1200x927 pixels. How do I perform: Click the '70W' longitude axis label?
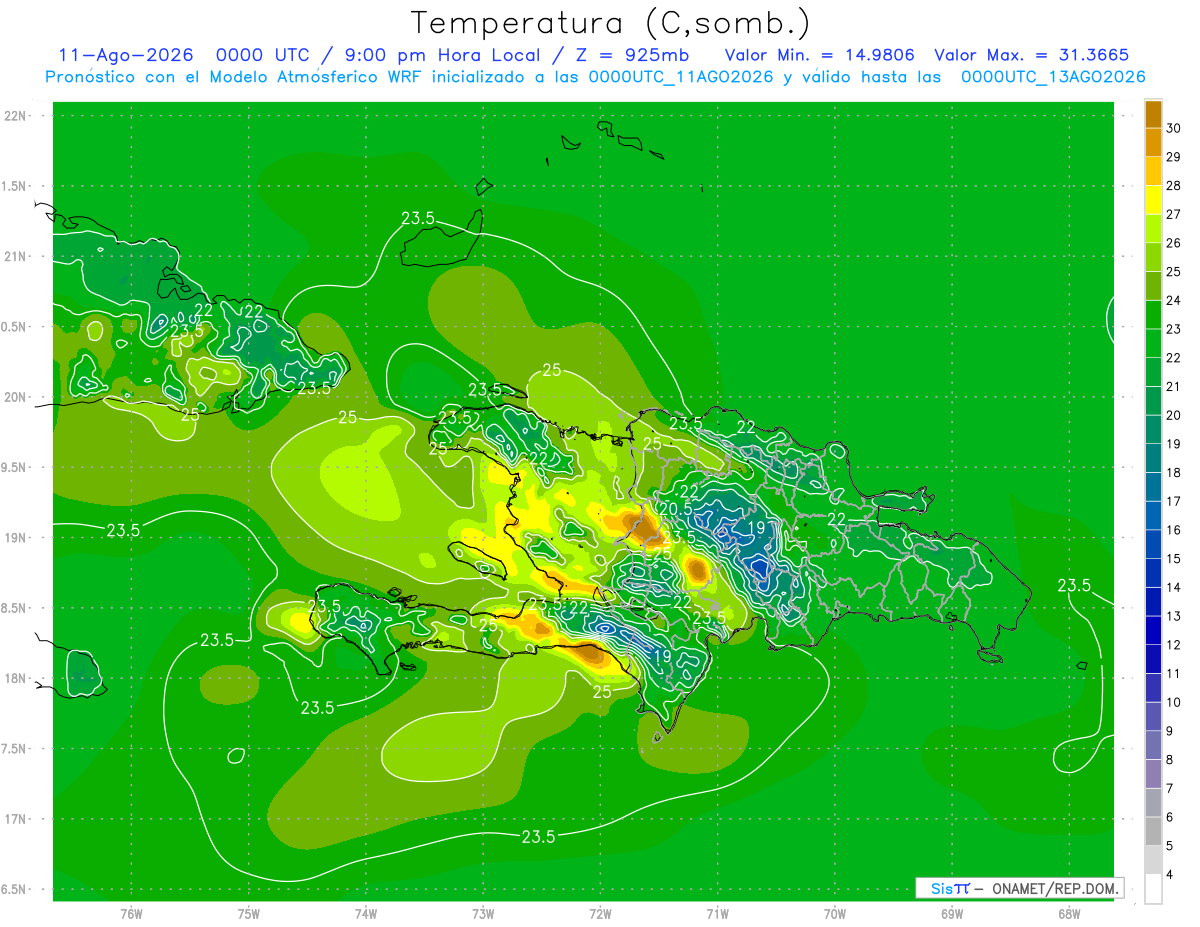(x=835, y=914)
